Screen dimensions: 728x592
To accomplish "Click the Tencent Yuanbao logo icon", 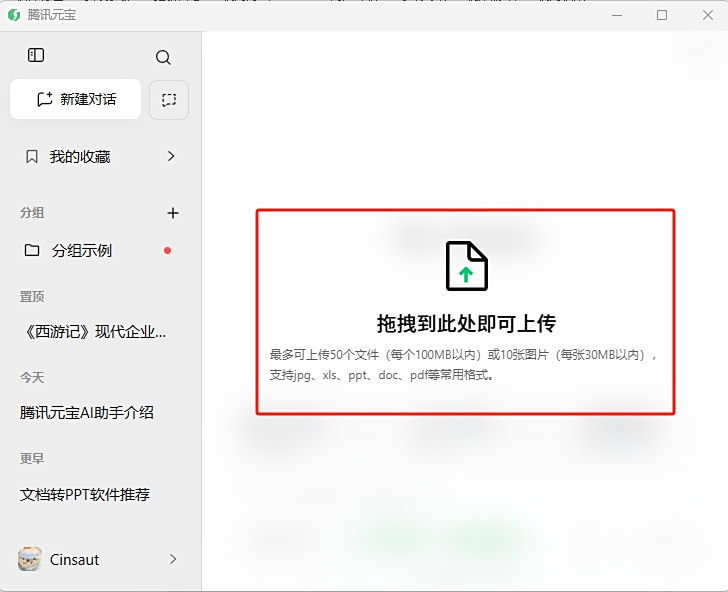I will (14, 15).
